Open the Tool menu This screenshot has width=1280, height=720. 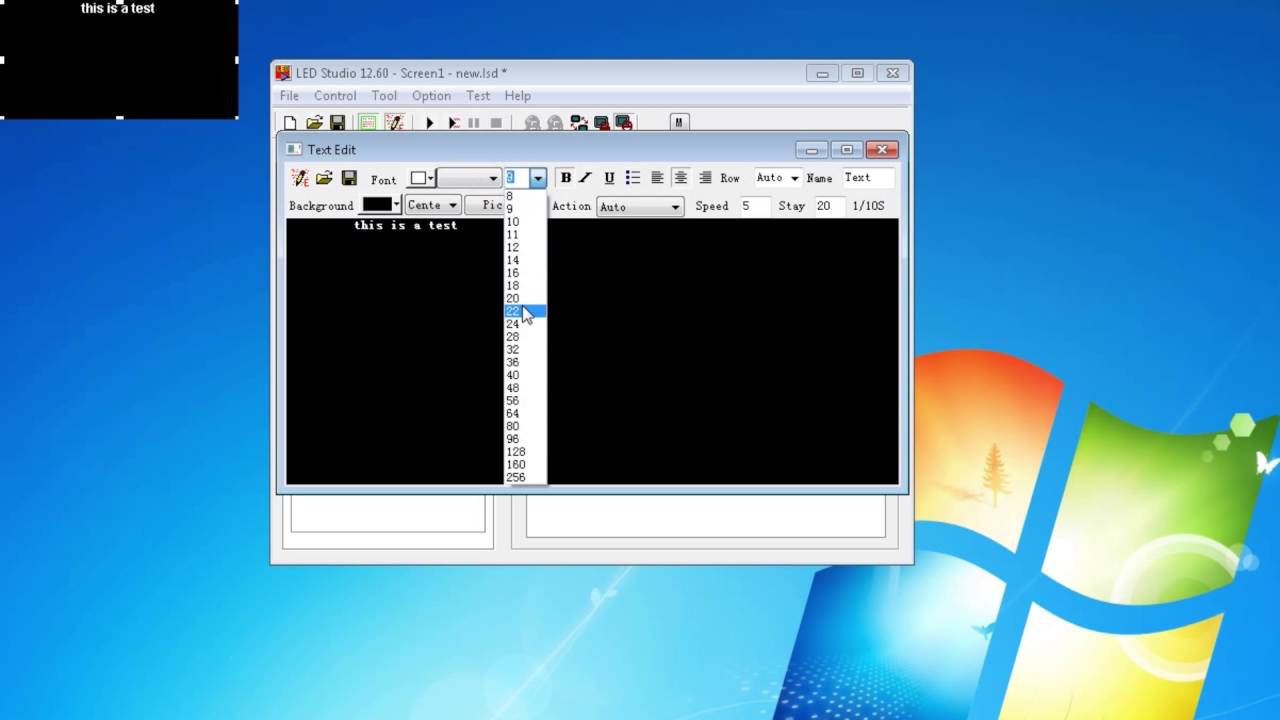[x=384, y=96]
